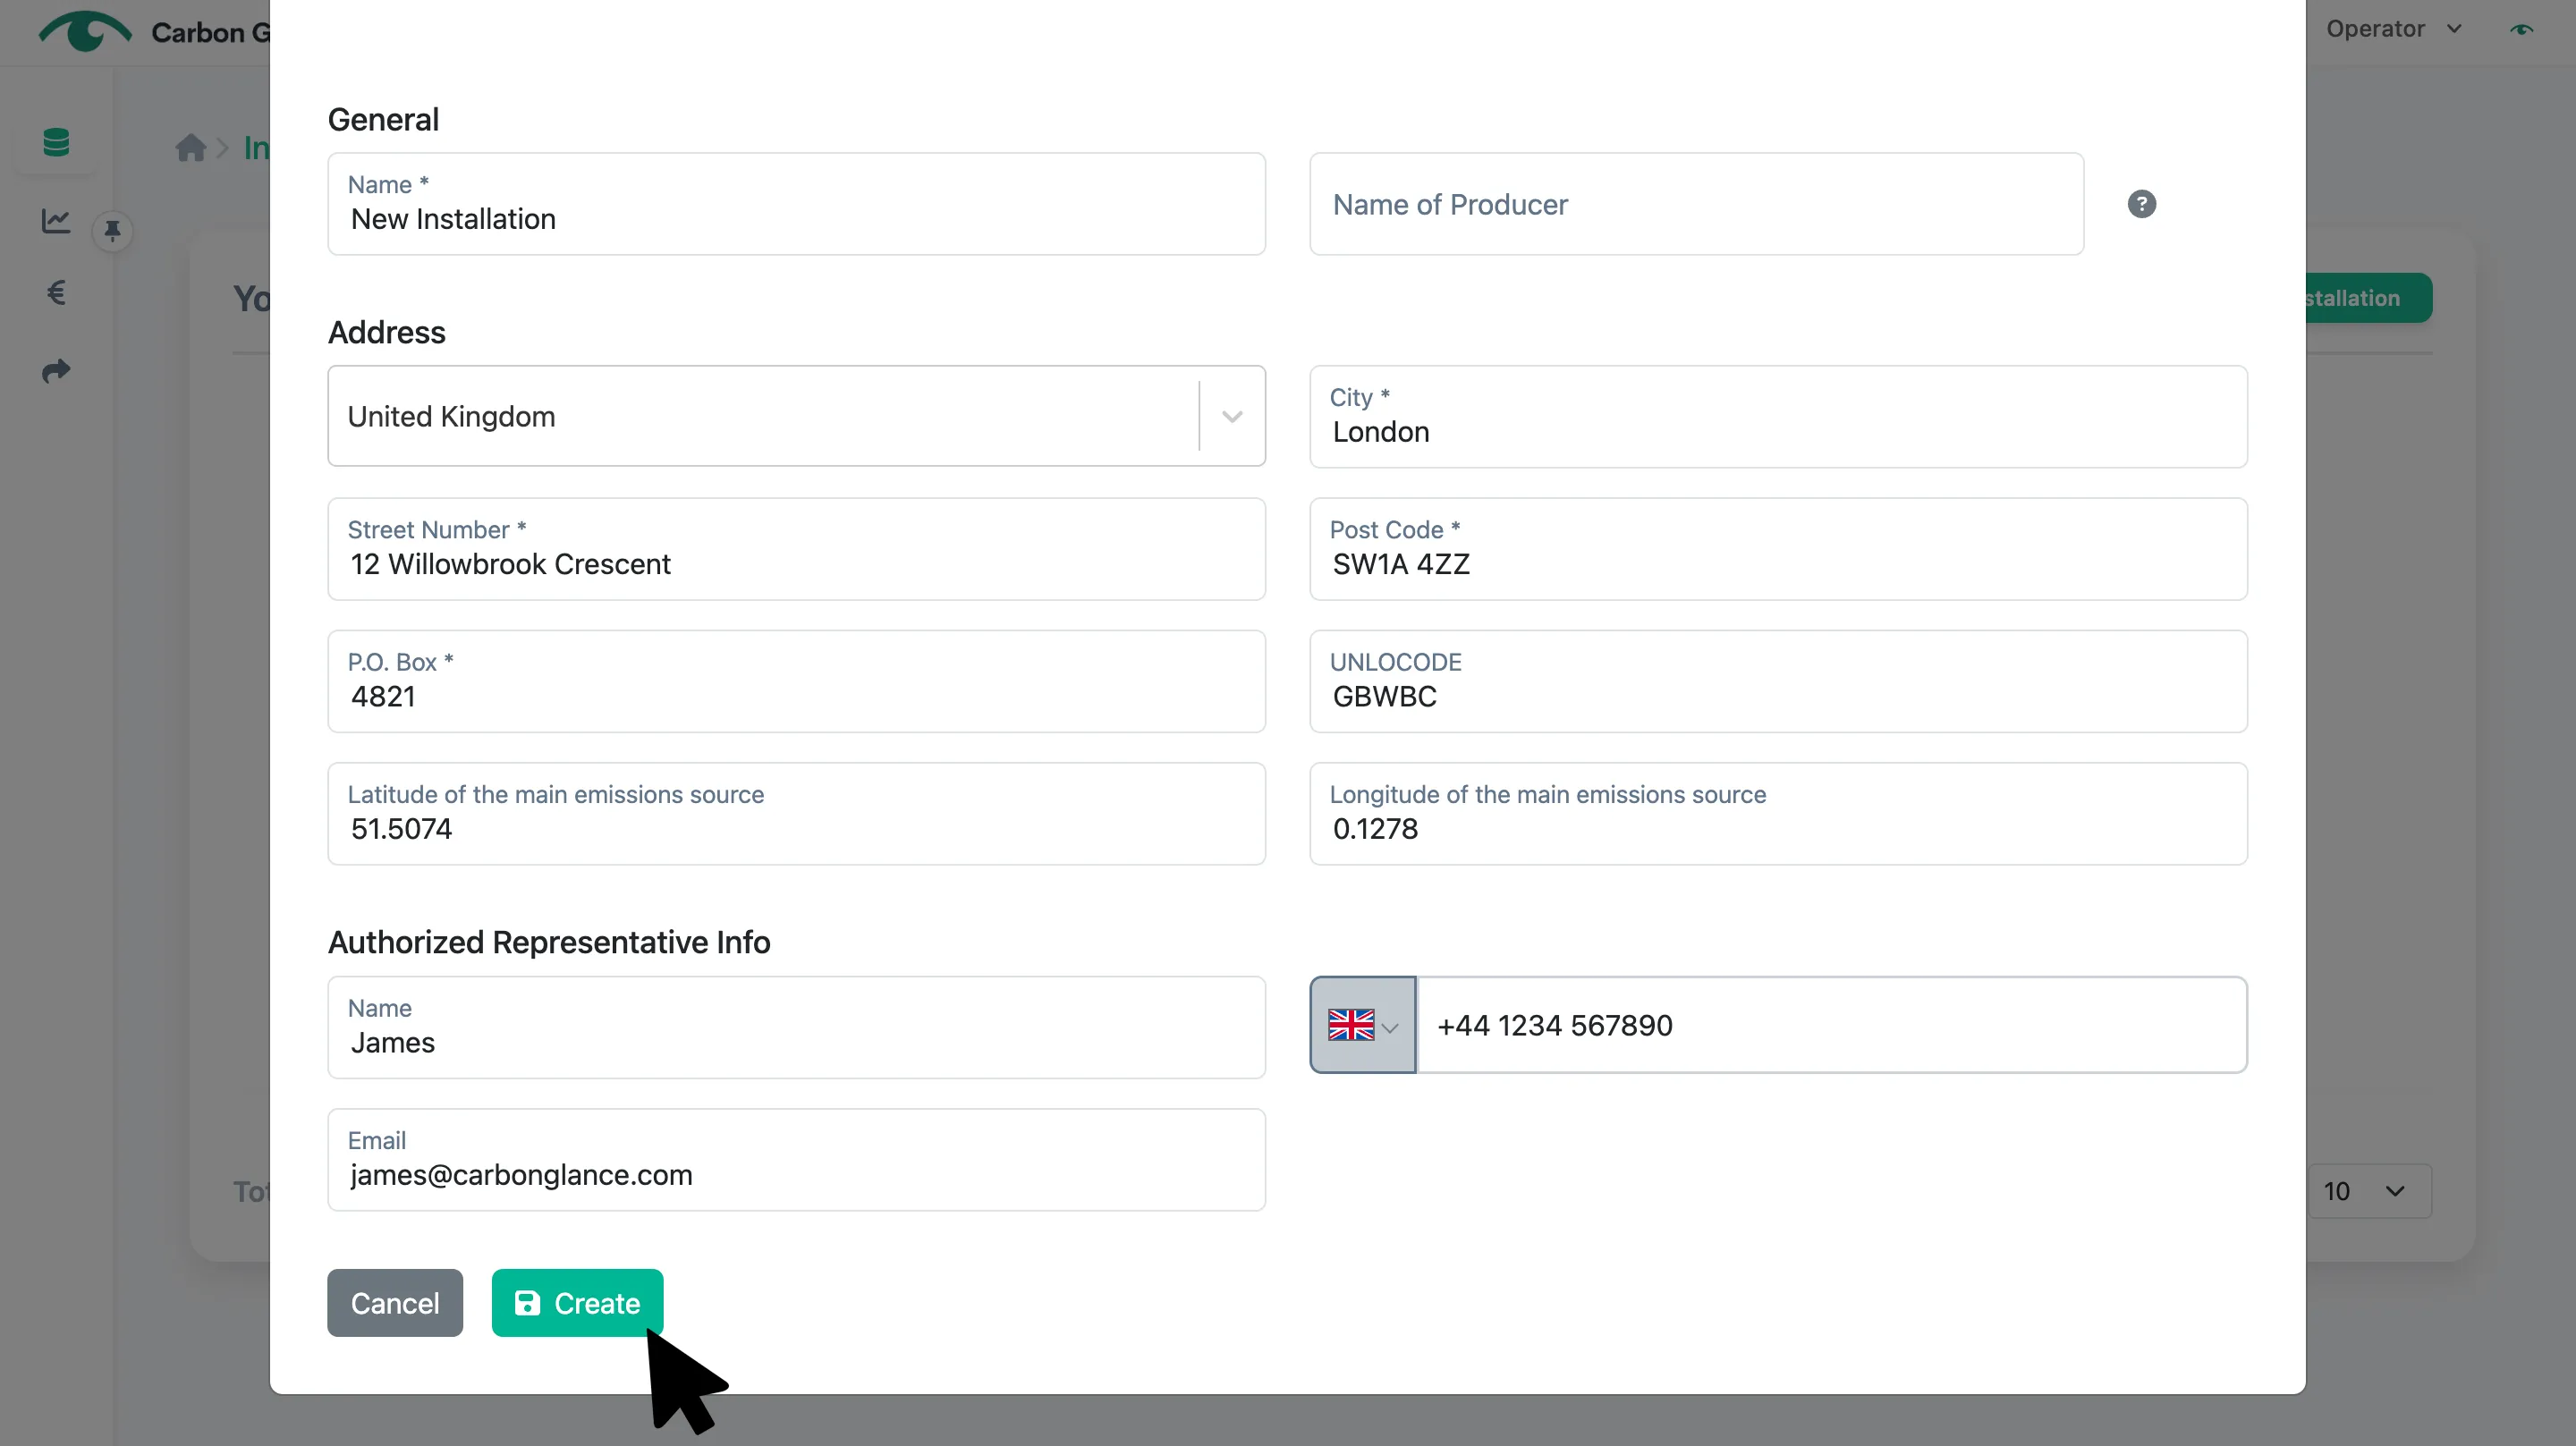The height and width of the screenshot is (1446, 2576).
Task: Click the General section heading
Action: [x=383, y=119]
